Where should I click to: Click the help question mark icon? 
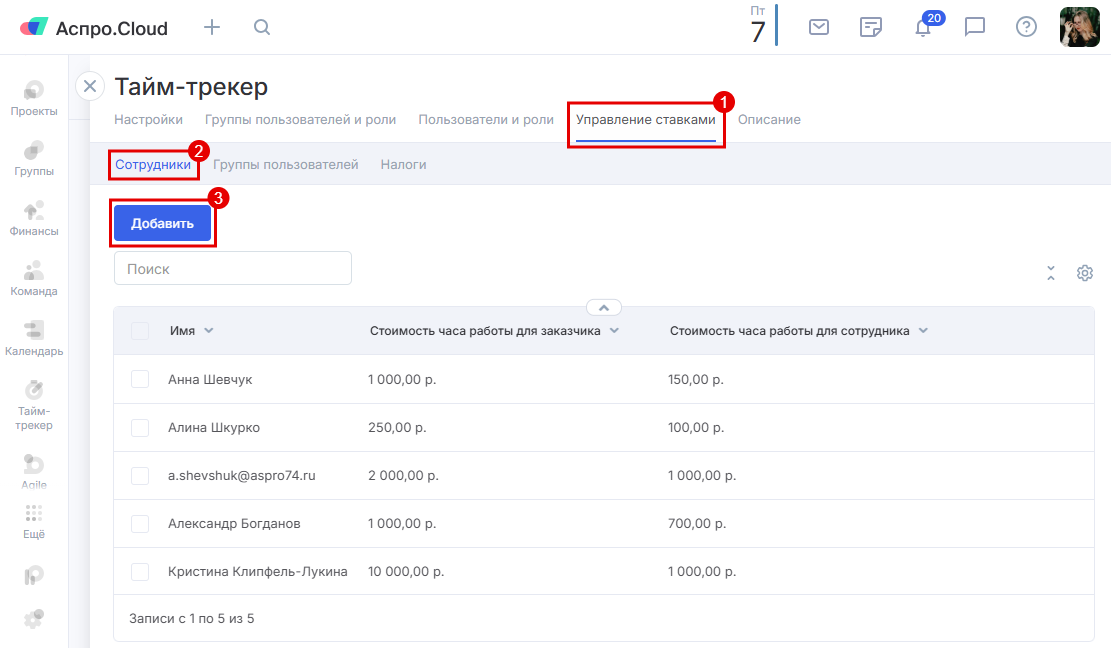[1026, 28]
